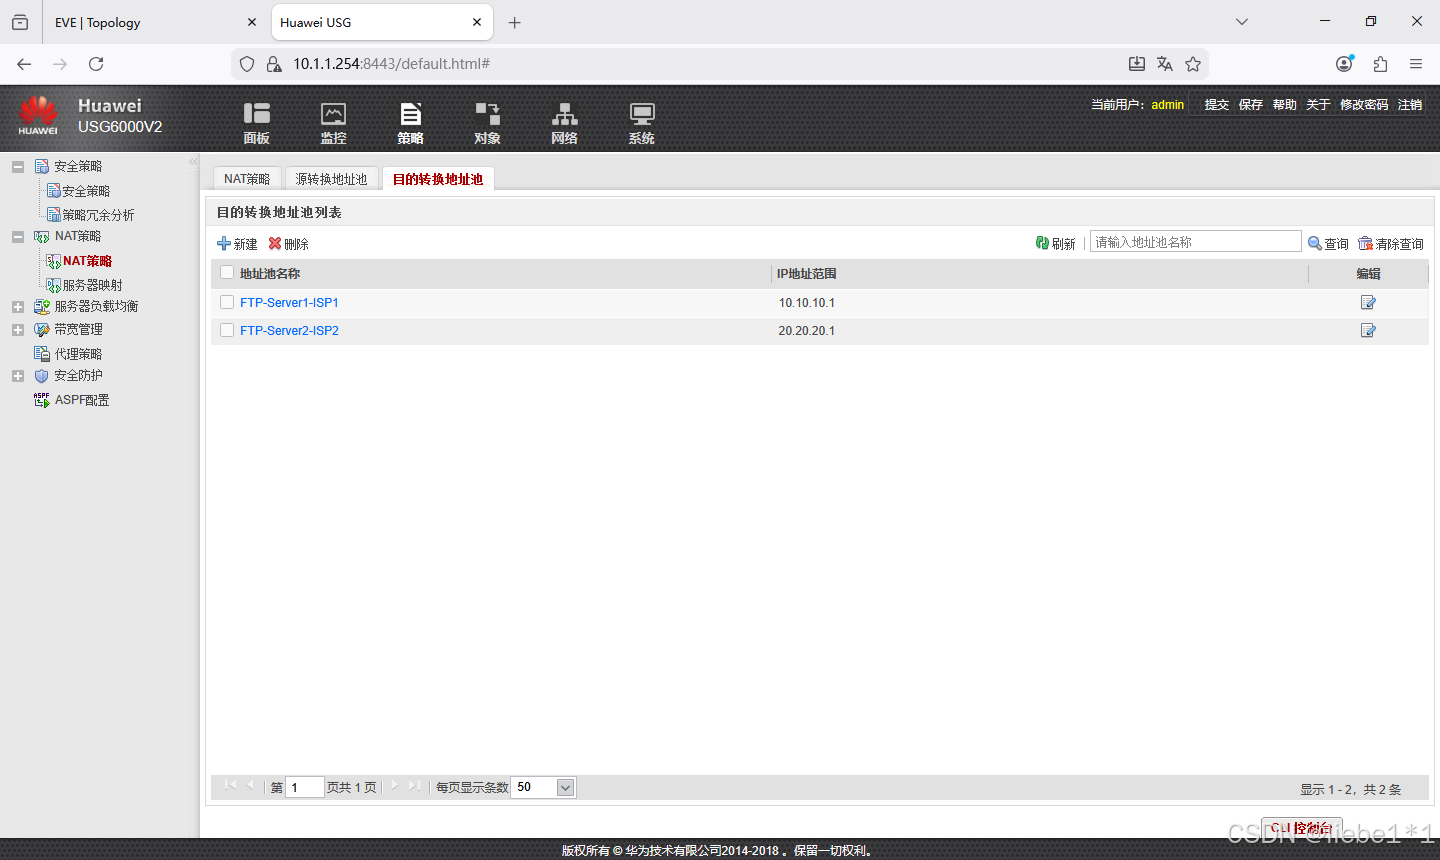This screenshot has height=860, width=1440.
Task: Open the CLI控制台 console button
Action: click(1301, 828)
